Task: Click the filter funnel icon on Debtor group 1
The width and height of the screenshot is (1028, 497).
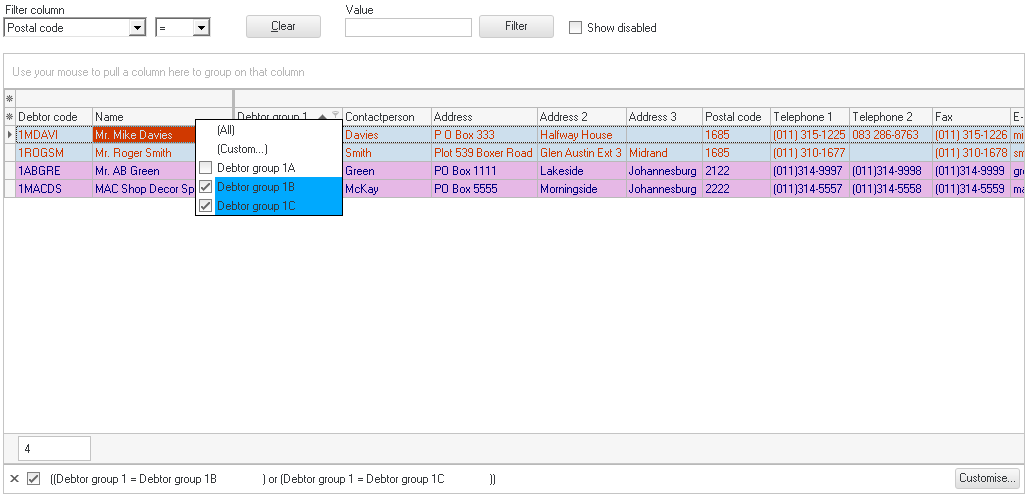Action: point(336,116)
